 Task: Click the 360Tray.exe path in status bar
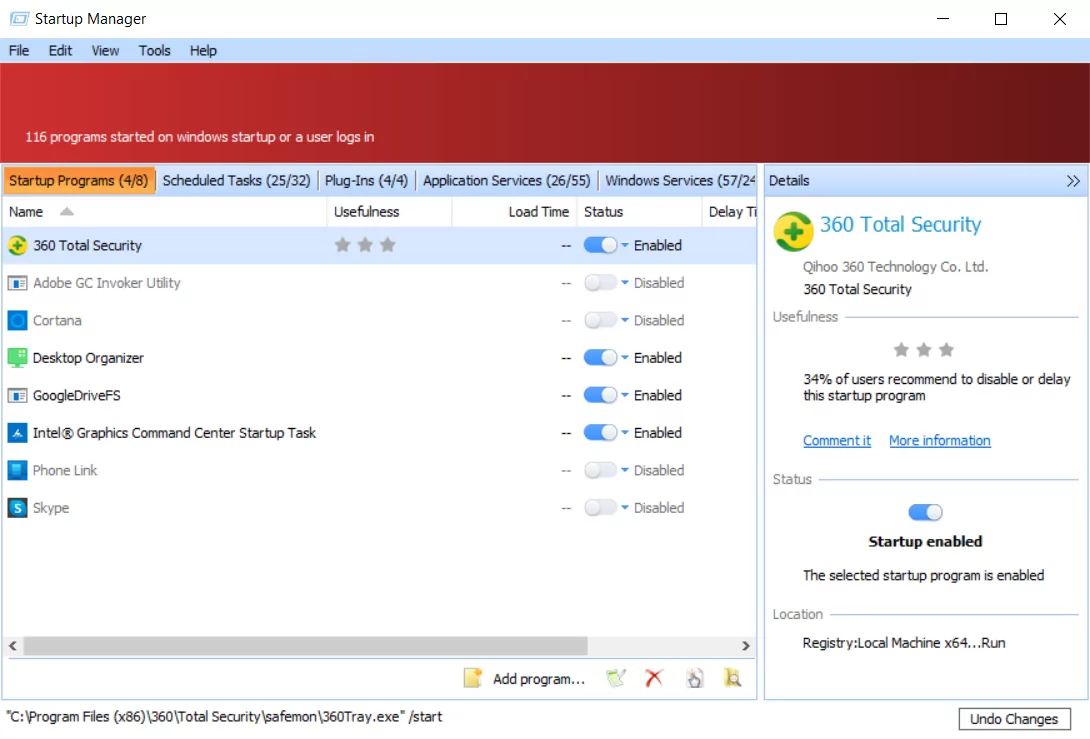coord(224,717)
